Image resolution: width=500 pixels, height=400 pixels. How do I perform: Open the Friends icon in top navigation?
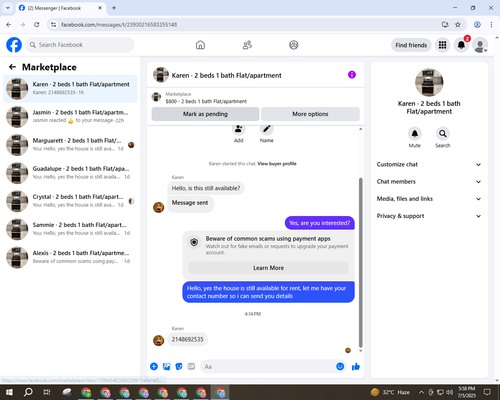[247, 45]
